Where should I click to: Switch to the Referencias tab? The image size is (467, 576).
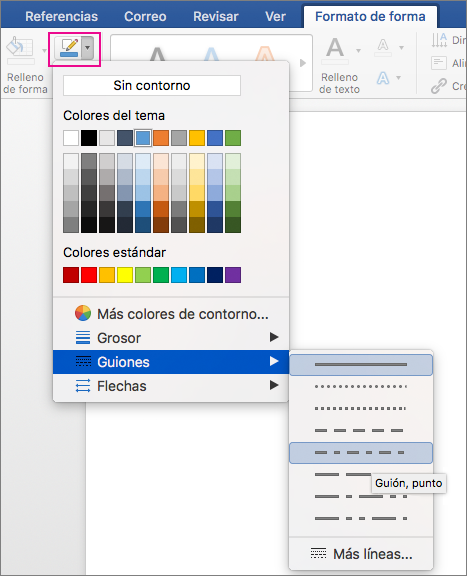click(x=62, y=17)
